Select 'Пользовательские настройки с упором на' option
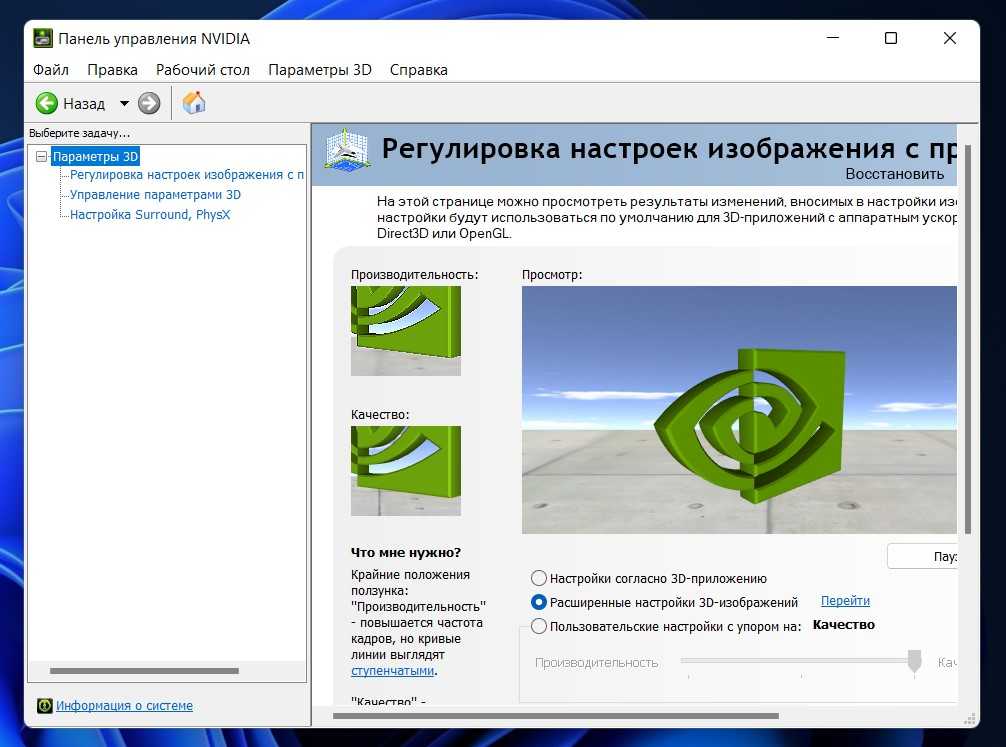 pyautogui.click(x=540, y=627)
